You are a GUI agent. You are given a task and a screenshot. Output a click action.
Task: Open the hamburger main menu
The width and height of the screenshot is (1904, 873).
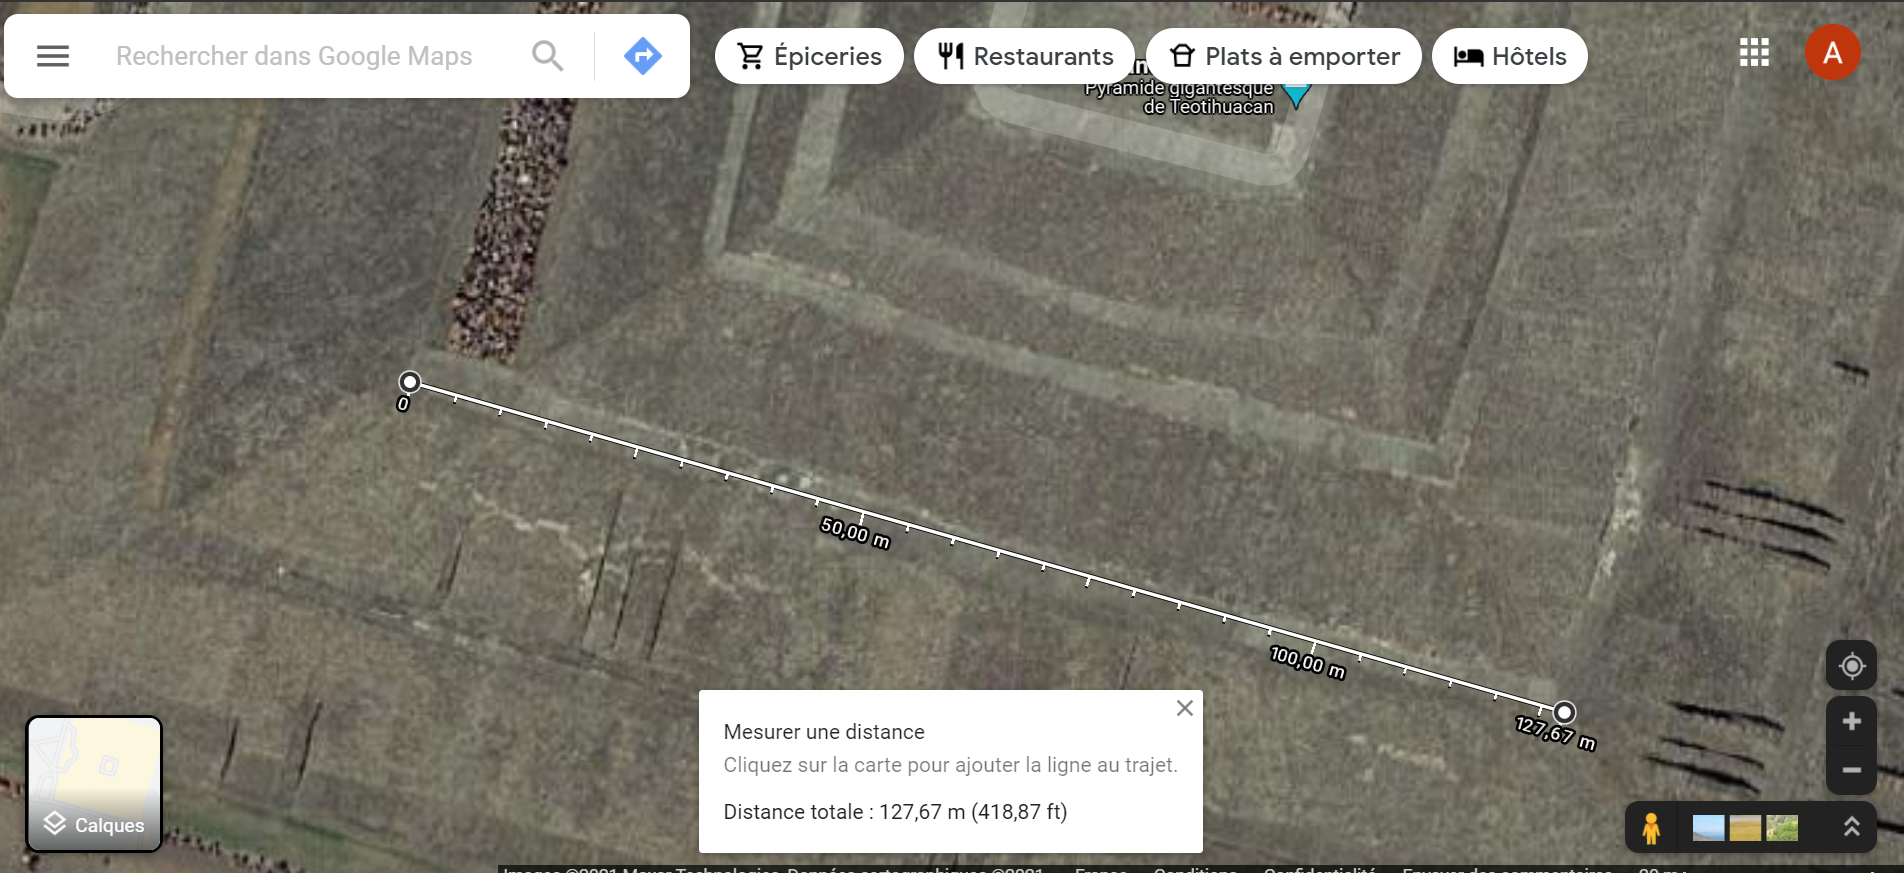(53, 56)
